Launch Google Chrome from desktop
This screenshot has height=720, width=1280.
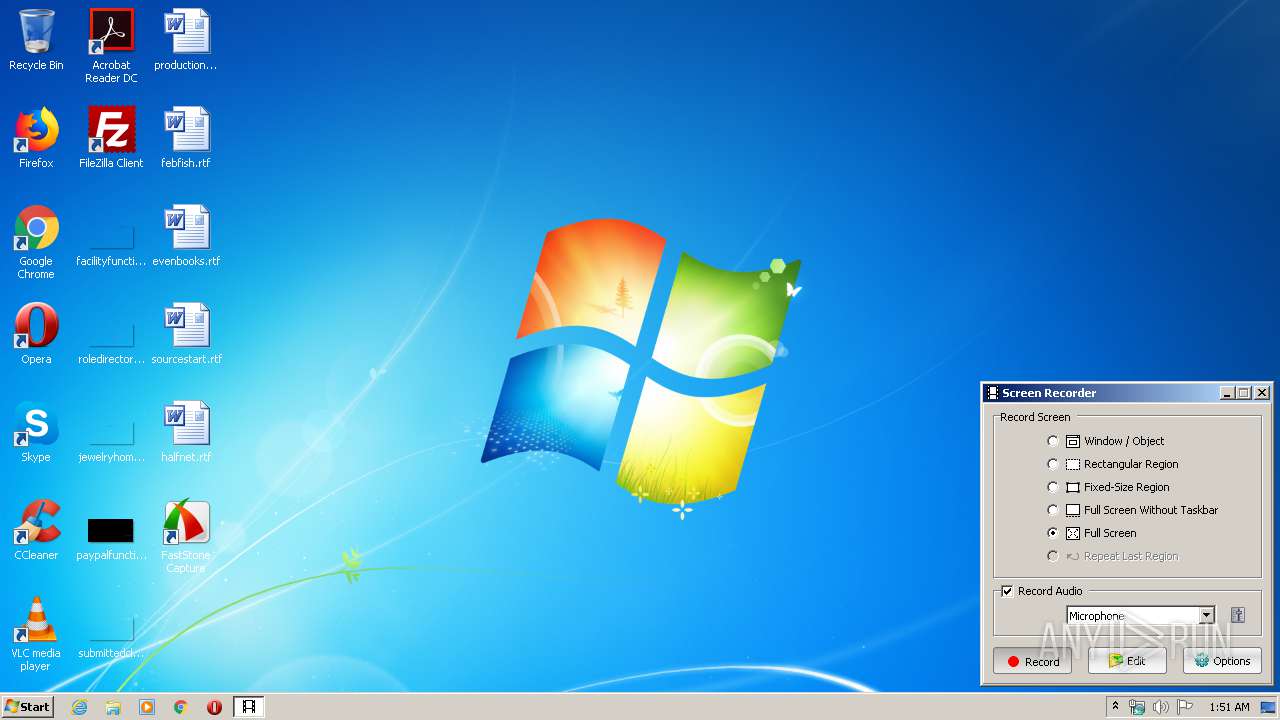coord(36,243)
